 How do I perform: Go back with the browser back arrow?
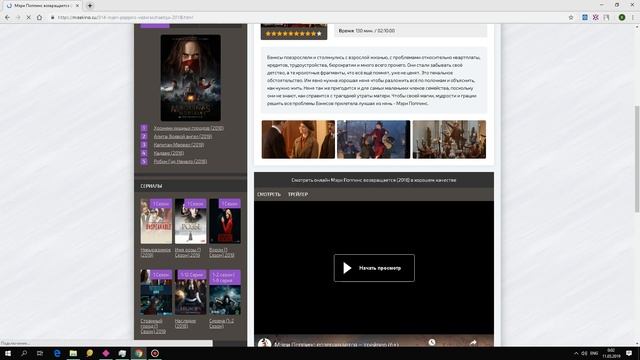7,18
